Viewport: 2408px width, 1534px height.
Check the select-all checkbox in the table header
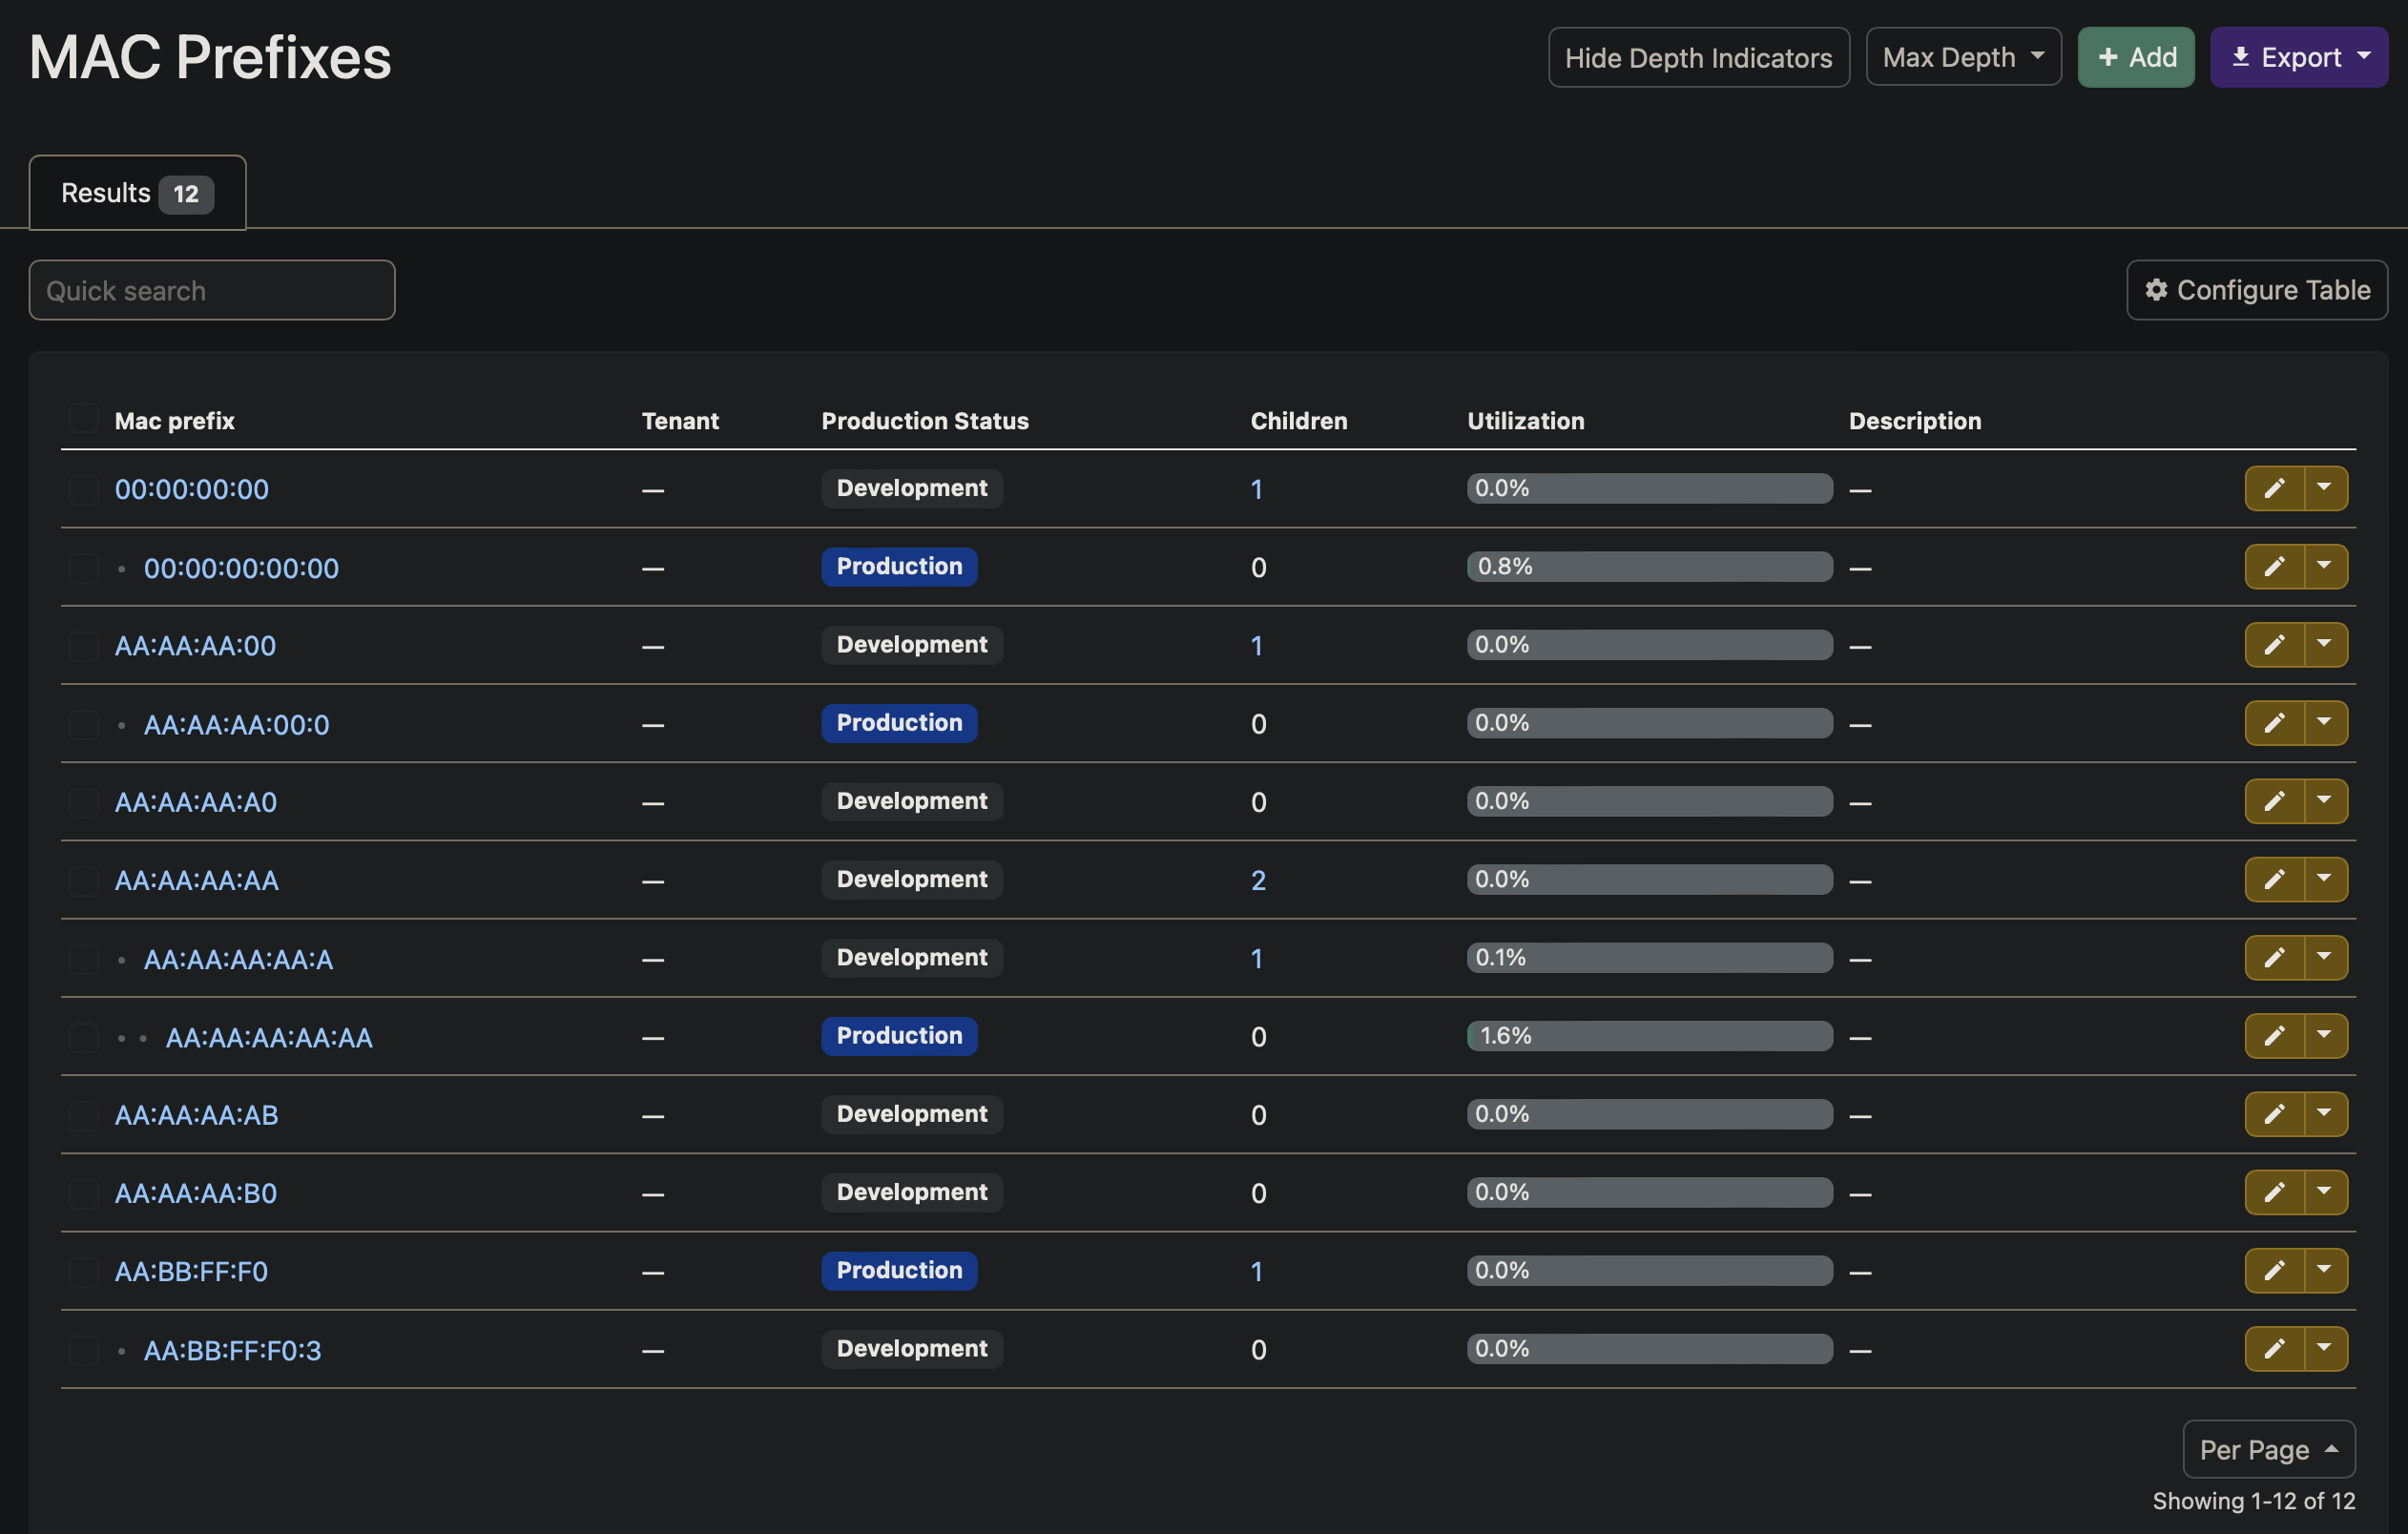[83, 417]
